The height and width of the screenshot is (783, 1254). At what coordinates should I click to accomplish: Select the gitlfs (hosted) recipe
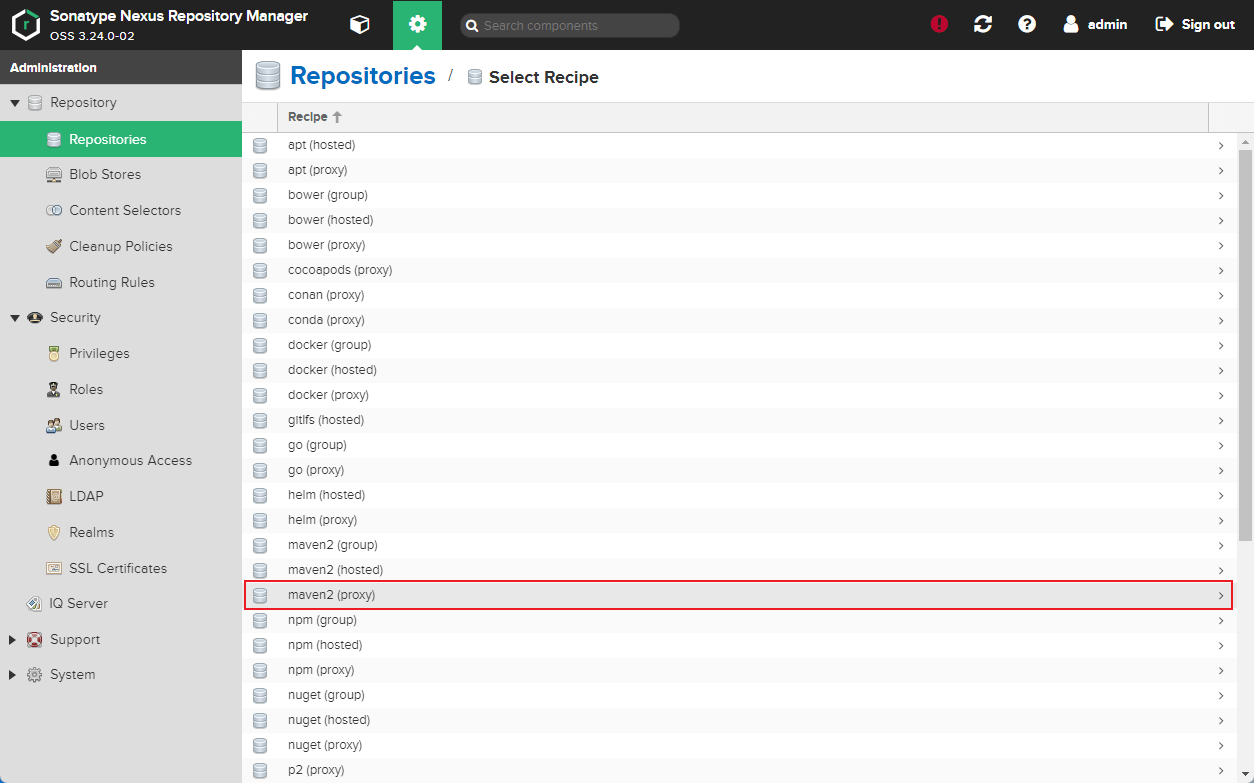[x=739, y=420]
